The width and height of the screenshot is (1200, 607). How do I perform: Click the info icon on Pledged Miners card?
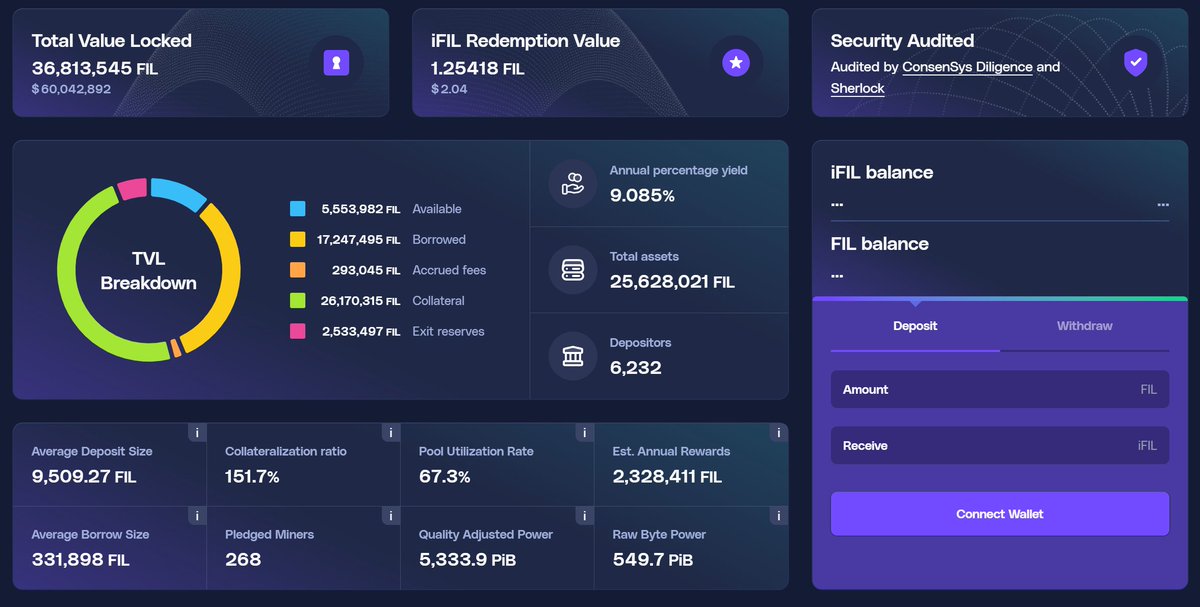tap(390, 515)
